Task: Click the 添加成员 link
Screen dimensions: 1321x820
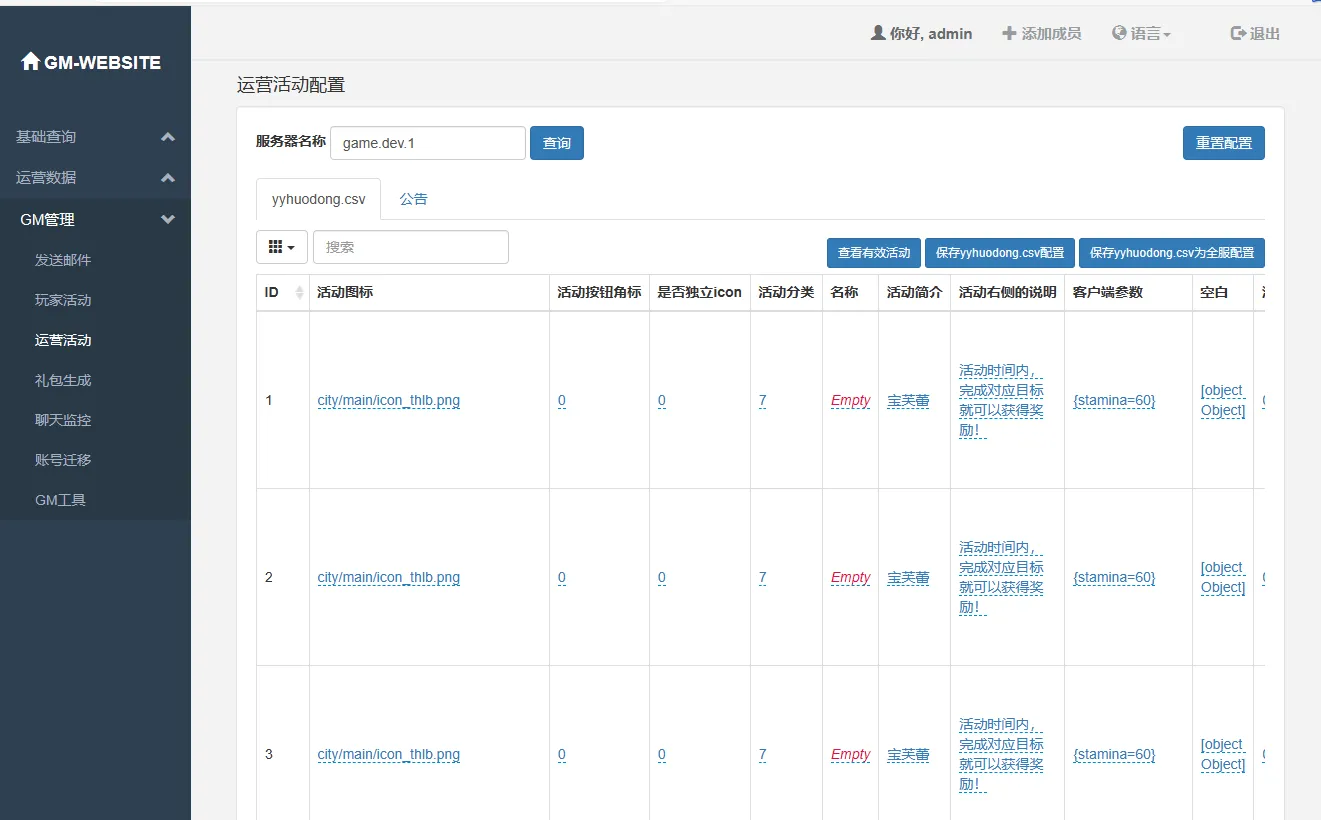Action: click(1041, 33)
